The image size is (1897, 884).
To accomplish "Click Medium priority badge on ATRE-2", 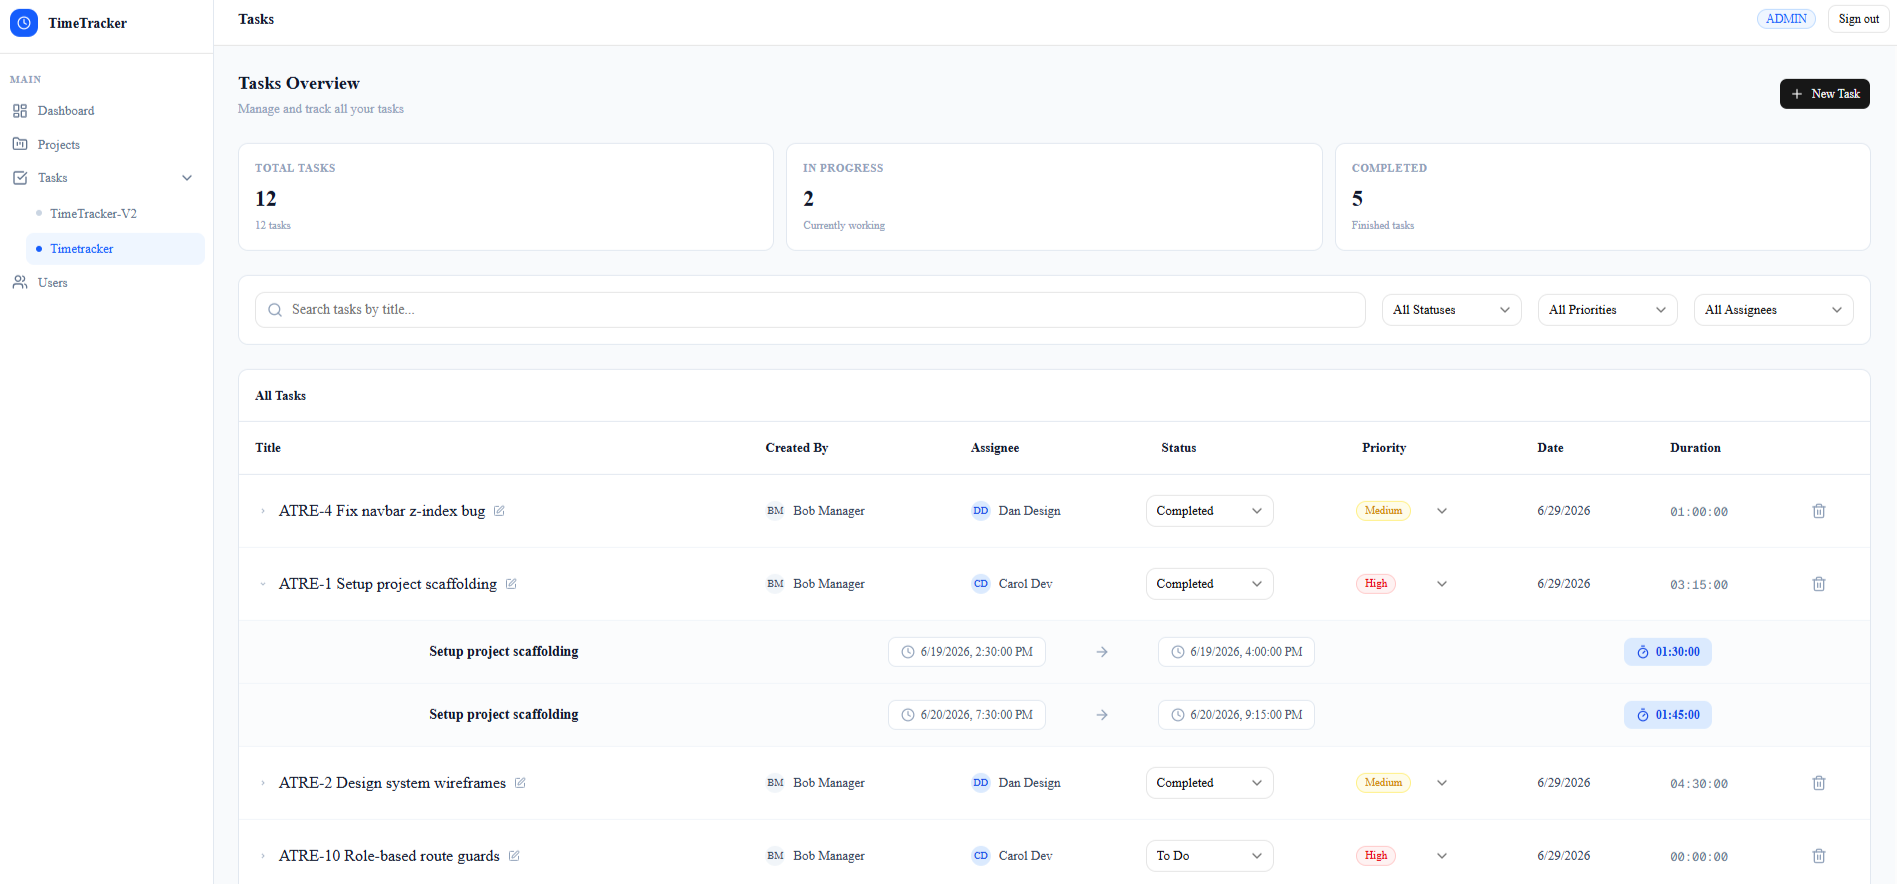I will click(1383, 783).
